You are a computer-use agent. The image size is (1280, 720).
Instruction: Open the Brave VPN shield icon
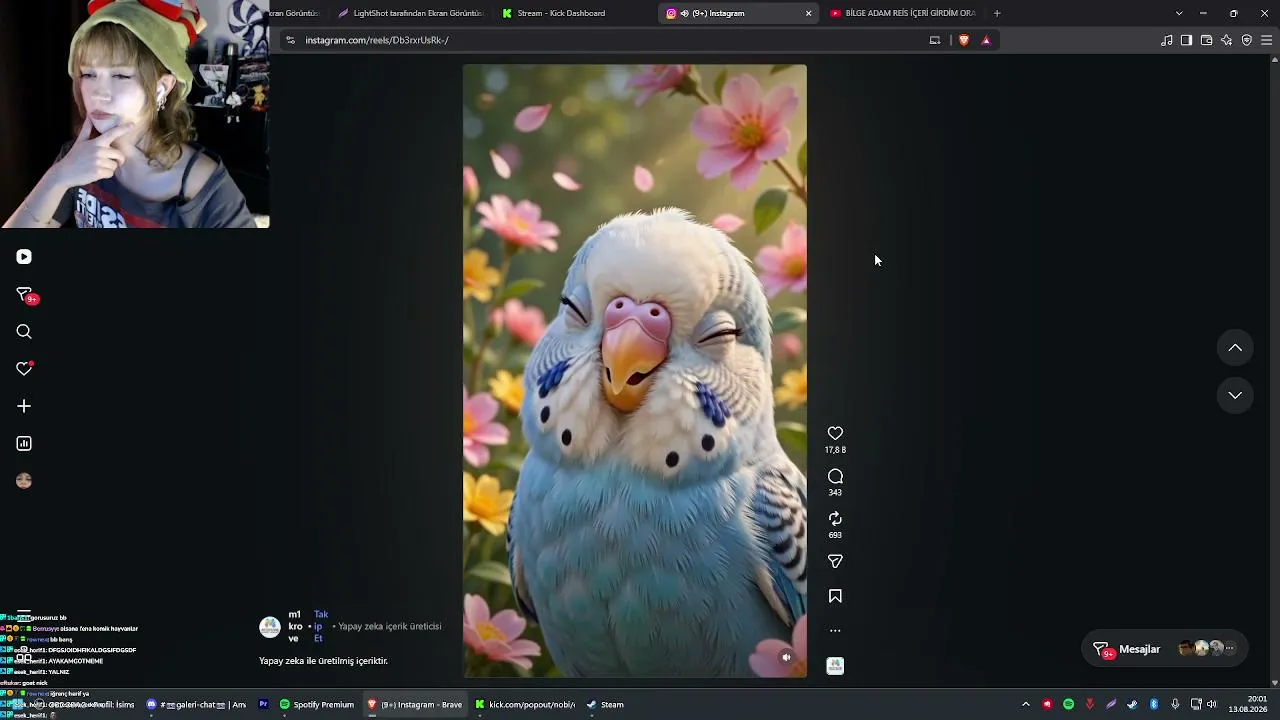click(x=1247, y=40)
